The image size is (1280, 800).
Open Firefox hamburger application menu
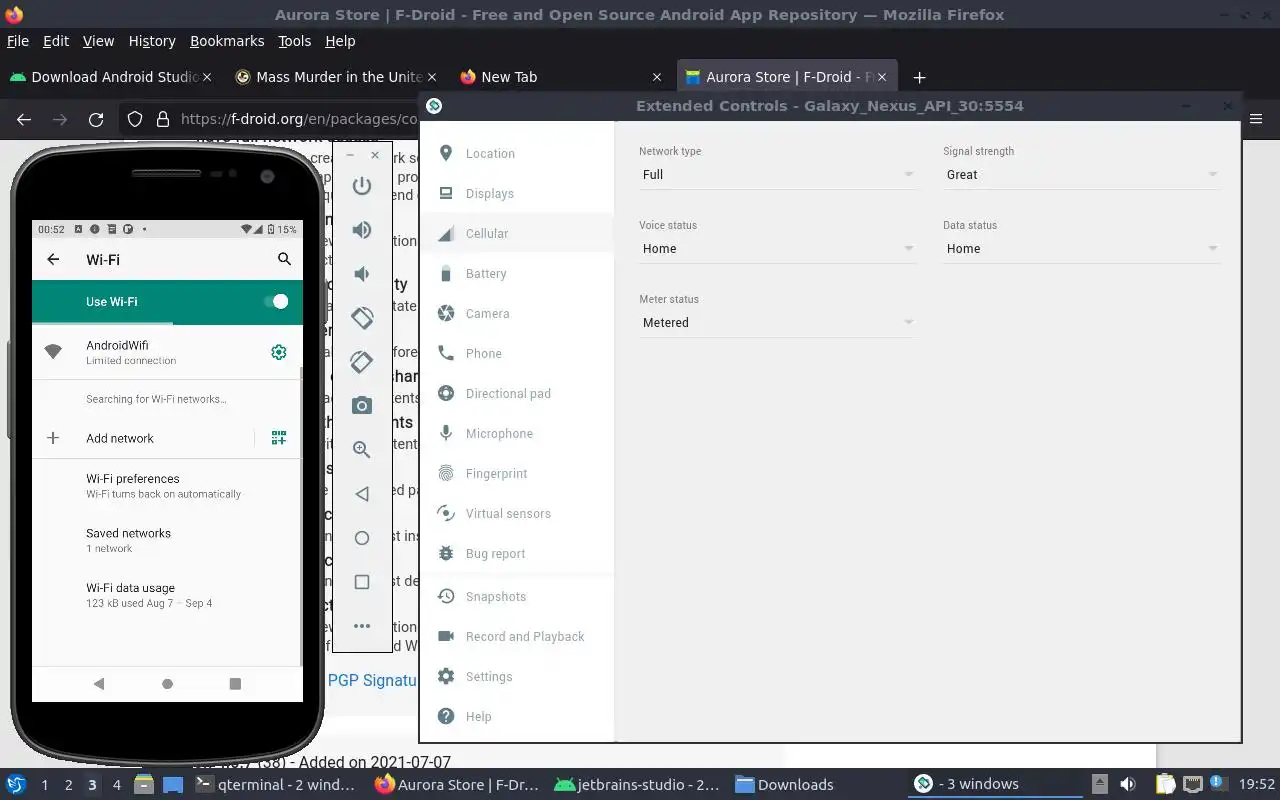1257,120
